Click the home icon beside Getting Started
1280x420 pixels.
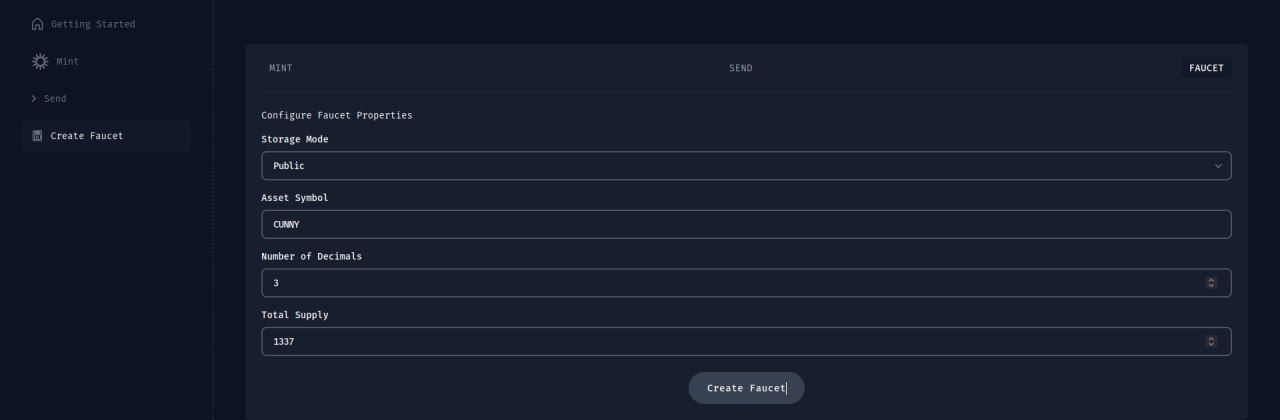(x=38, y=24)
